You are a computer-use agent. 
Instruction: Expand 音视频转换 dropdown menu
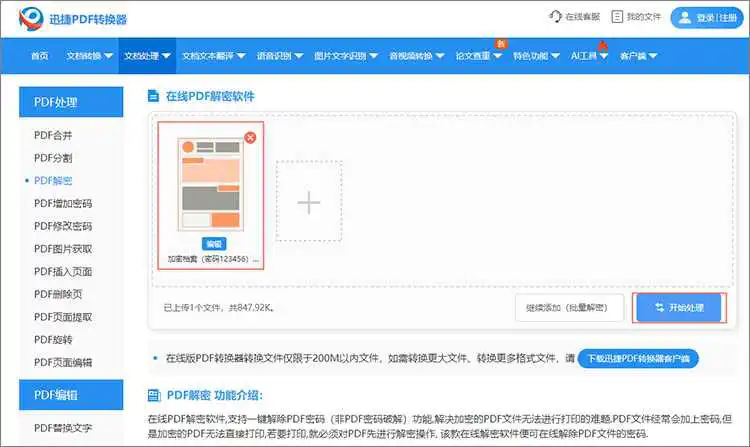[417, 56]
